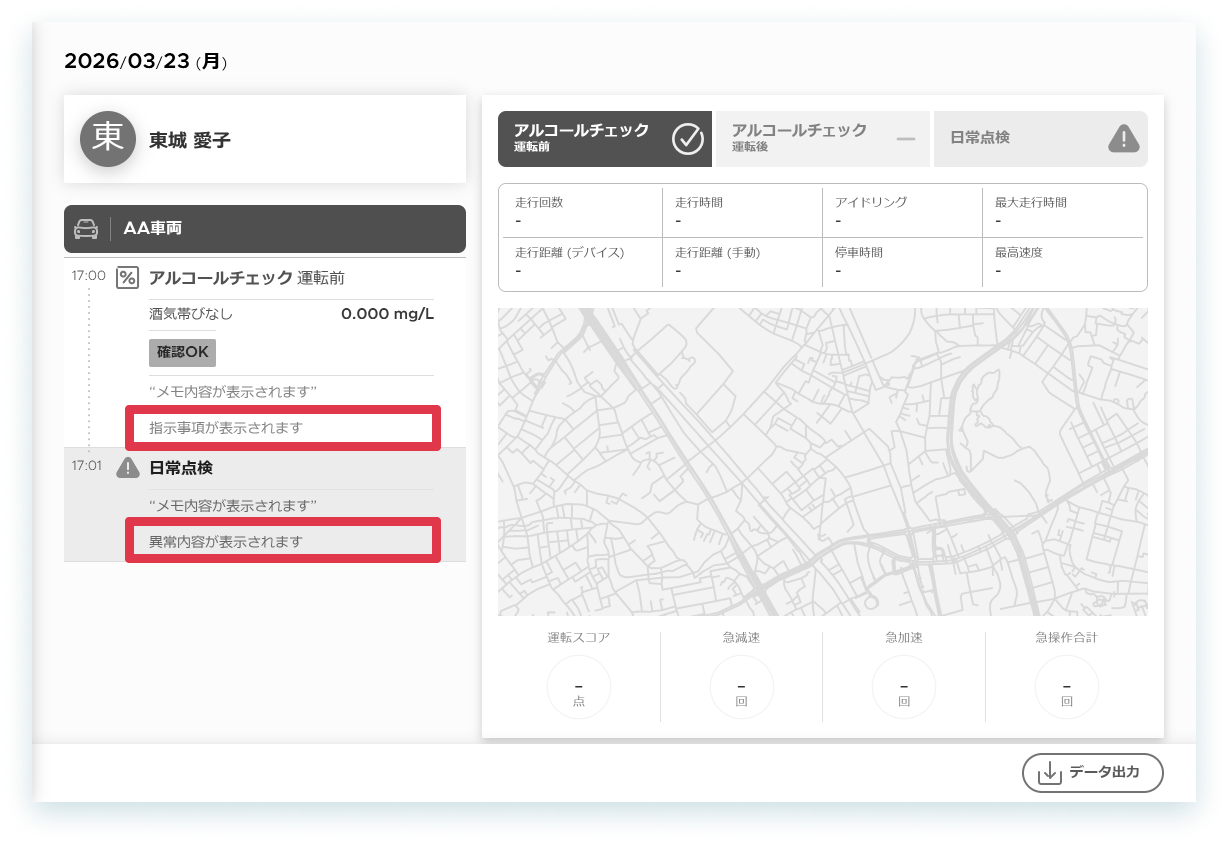The image size is (1228, 844).
Task: Click the percent icon next to アルコールチェック 運転前
Action: click(x=127, y=278)
